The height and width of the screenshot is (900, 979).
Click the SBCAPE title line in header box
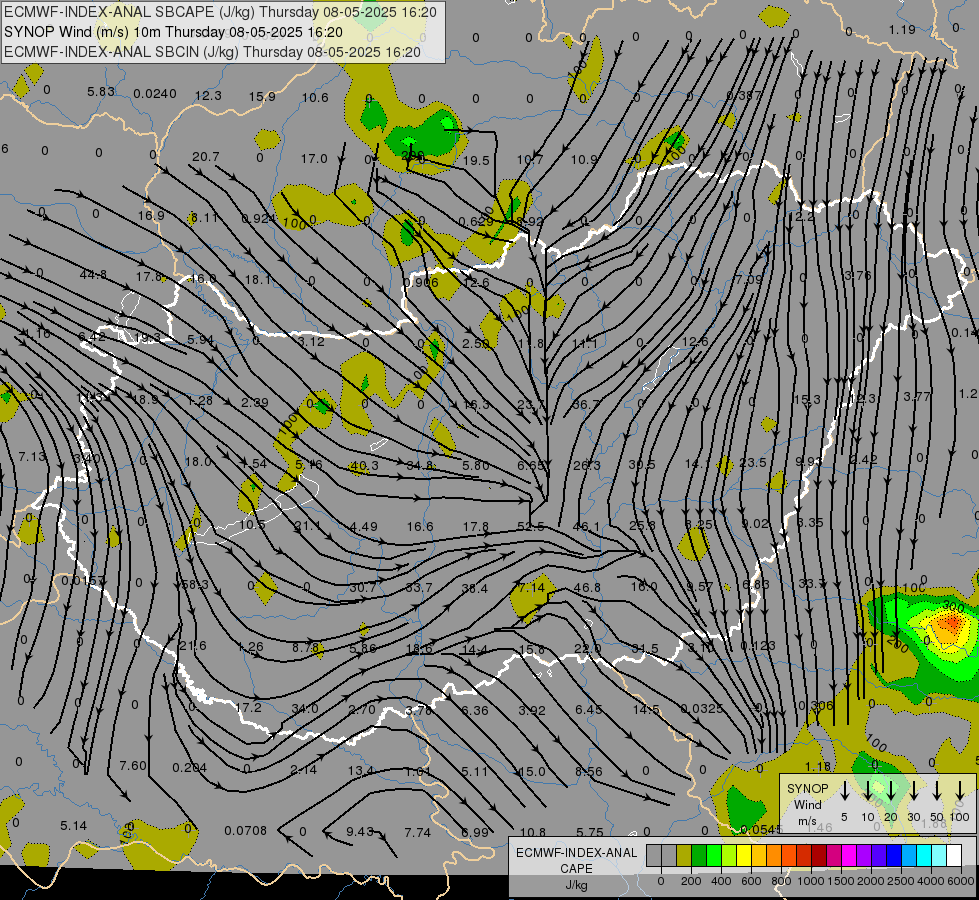click(x=222, y=12)
